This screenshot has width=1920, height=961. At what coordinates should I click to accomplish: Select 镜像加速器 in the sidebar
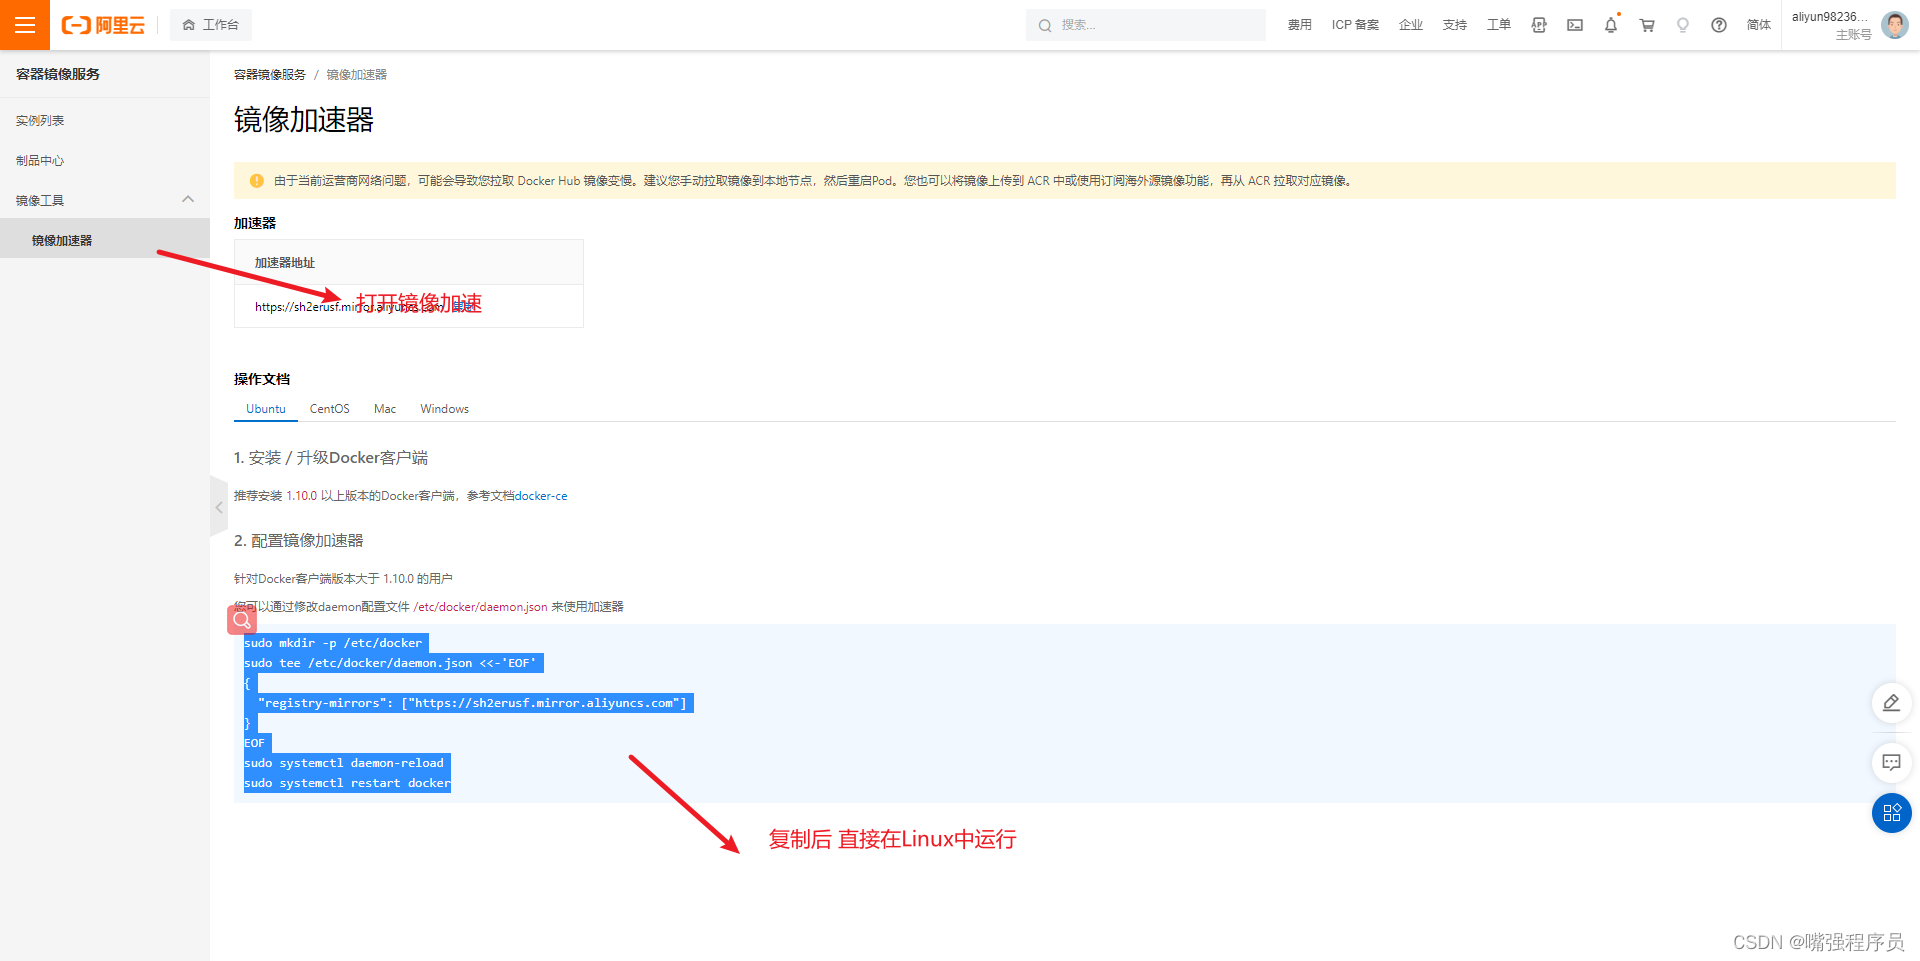[105, 240]
